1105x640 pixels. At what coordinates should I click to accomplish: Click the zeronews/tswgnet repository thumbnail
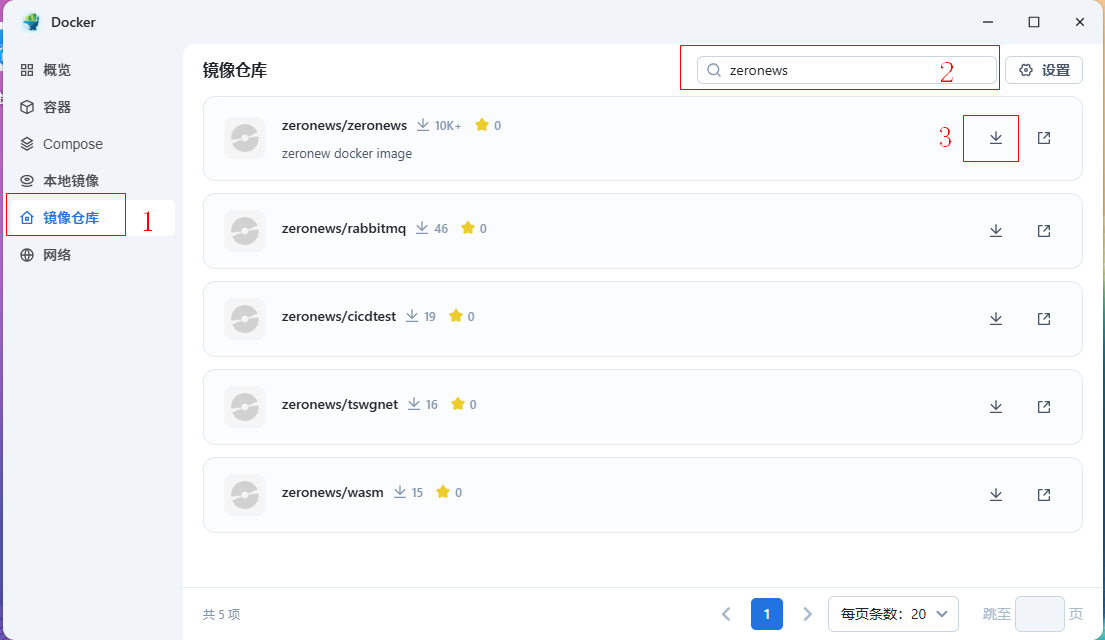click(x=245, y=407)
